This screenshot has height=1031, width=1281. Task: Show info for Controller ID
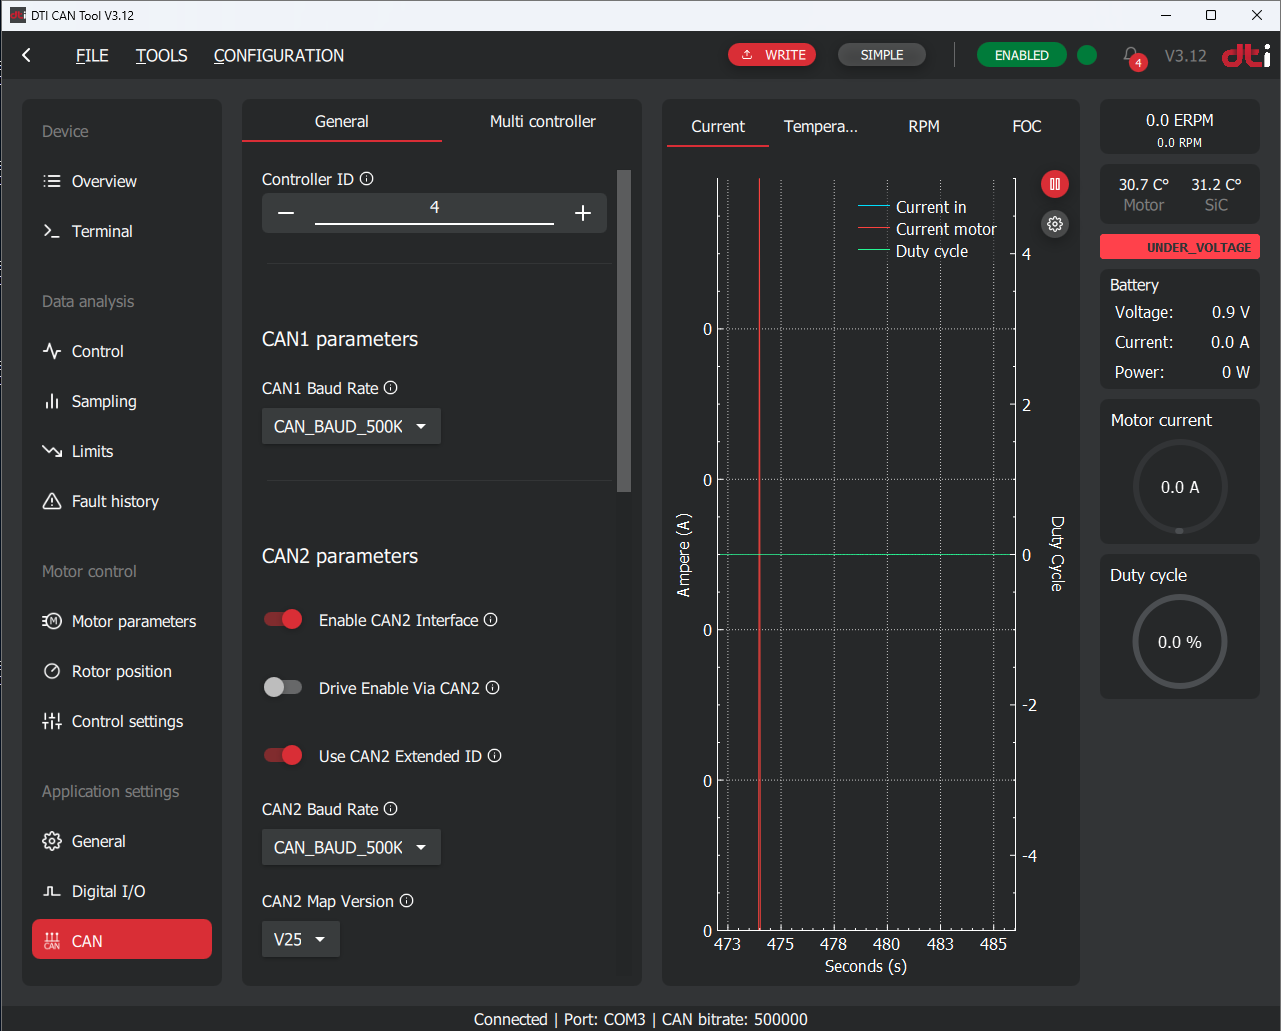[x=367, y=179]
